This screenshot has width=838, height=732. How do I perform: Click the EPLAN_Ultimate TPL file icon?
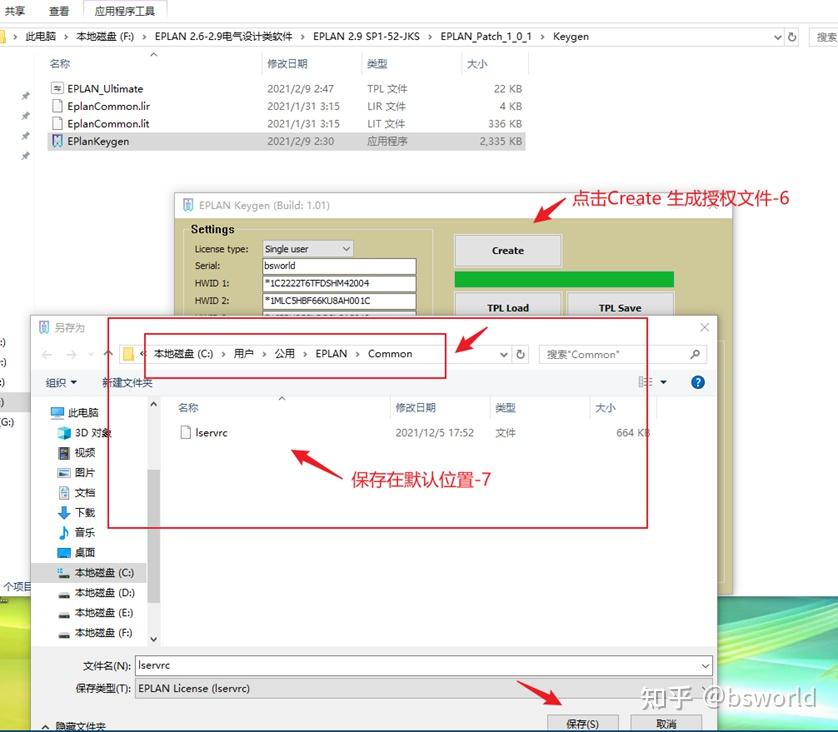click(57, 88)
